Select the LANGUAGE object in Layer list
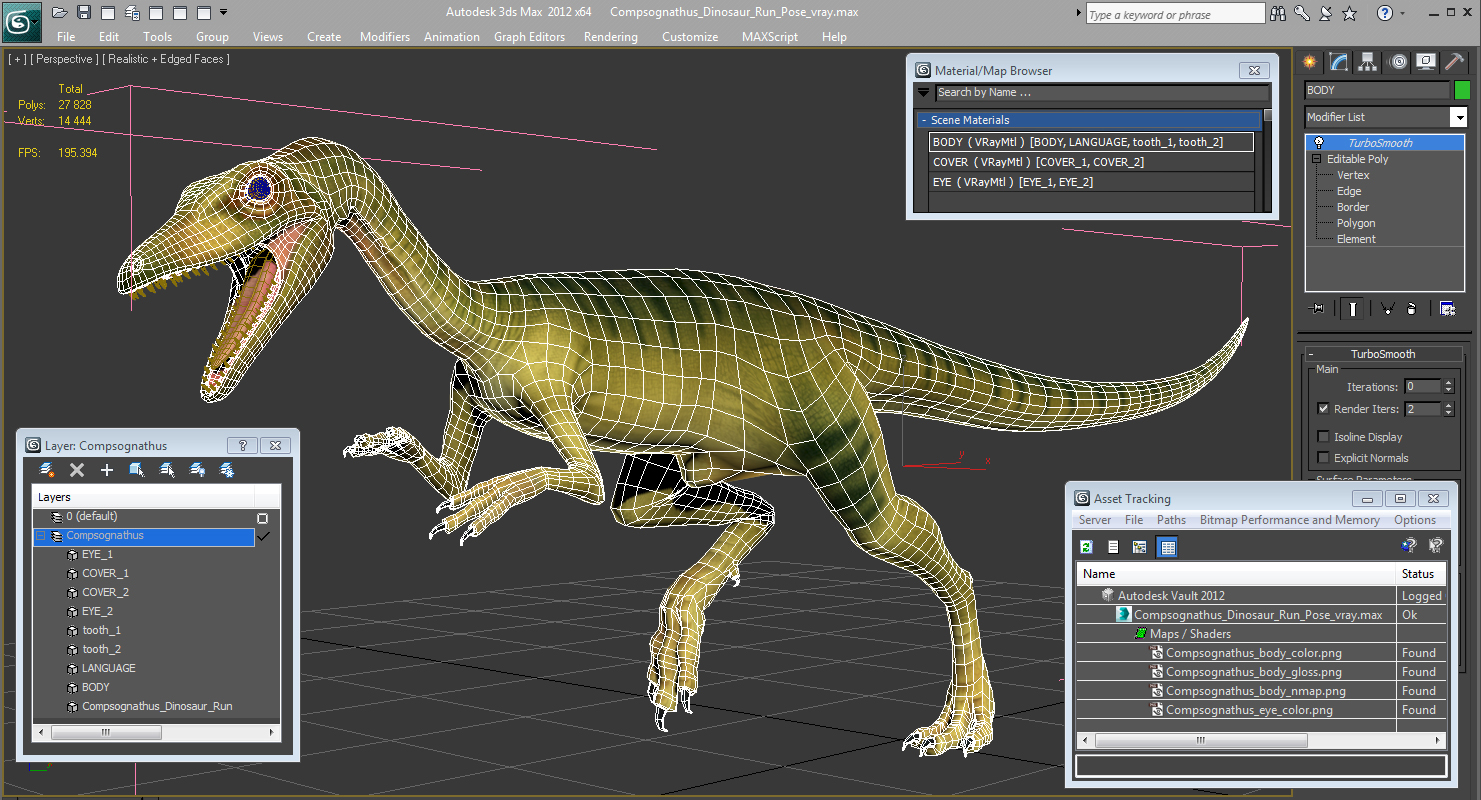 click(x=109, y=668)
